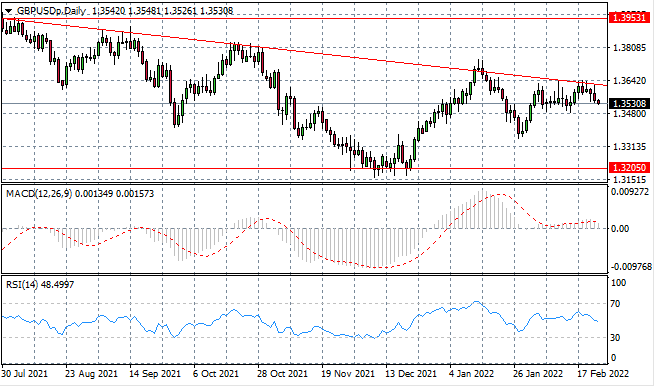Click the RSI level label 70

(x=615, y=304)
